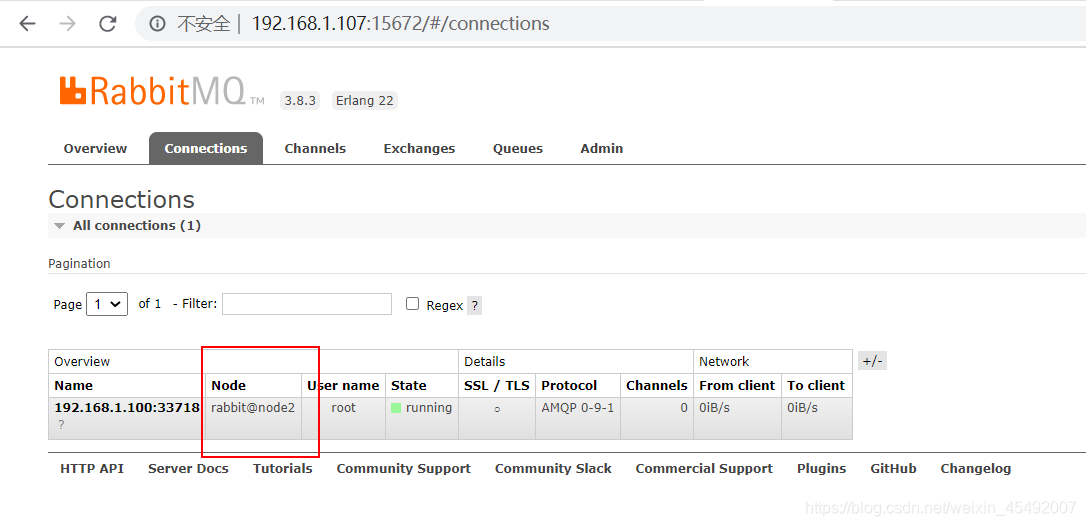Open connection 192.168.1.100:33718

coord(127,407)
